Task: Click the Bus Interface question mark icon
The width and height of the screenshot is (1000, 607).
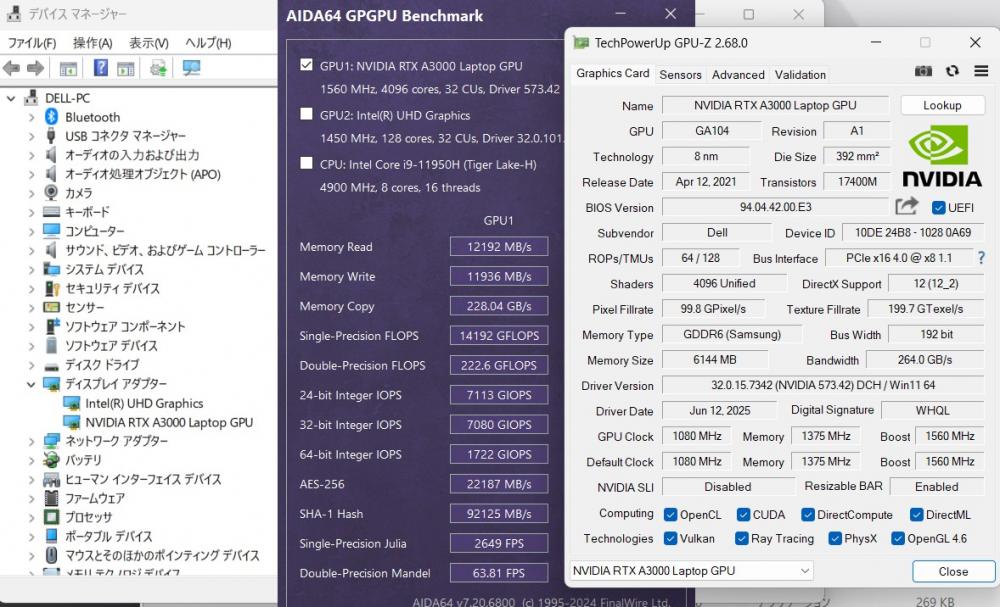Action: point(981,258)
